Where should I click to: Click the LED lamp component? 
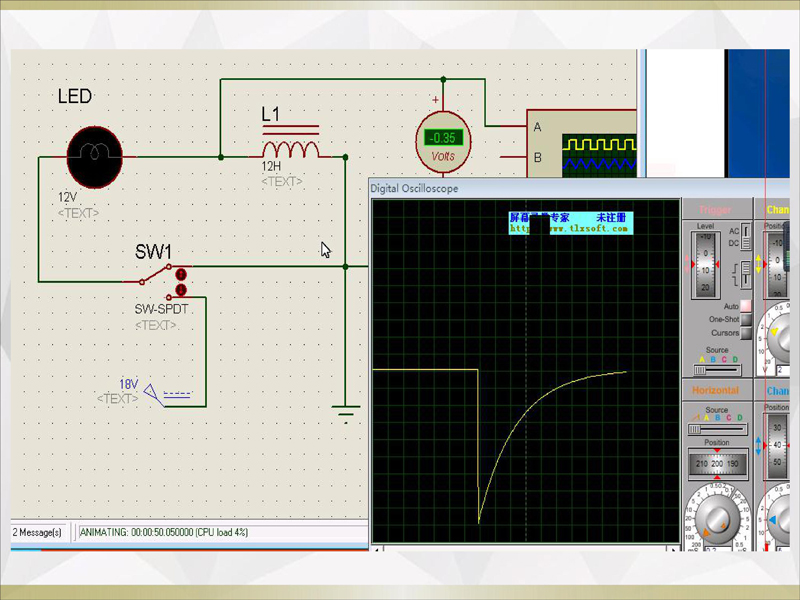94,157
